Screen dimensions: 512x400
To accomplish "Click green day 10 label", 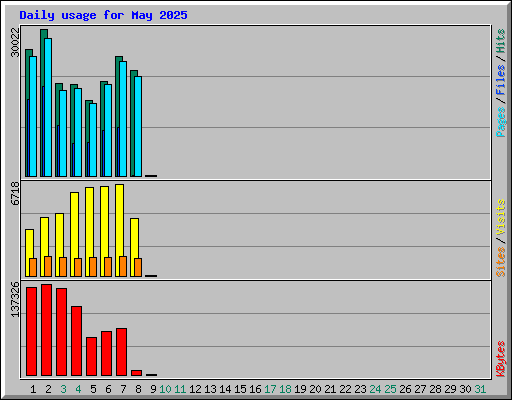I will point(165,389).
